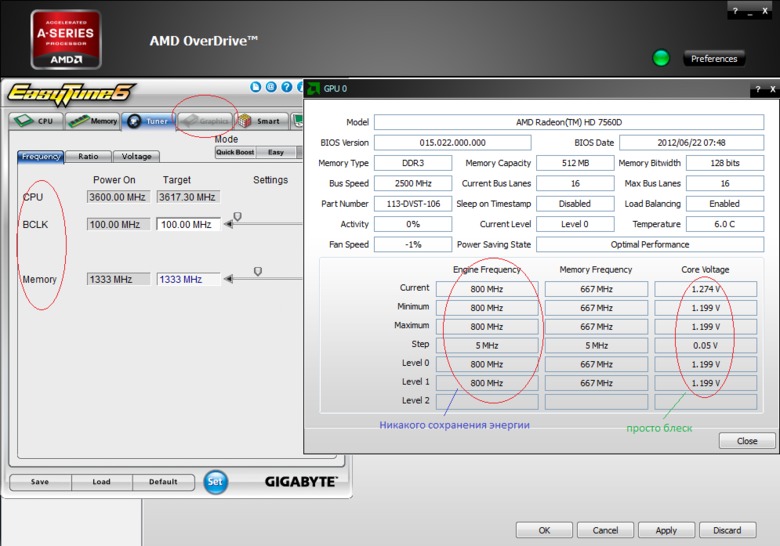Click Cancel in AMD OverDrive
780x546 pixels.
tap(605, 530)
